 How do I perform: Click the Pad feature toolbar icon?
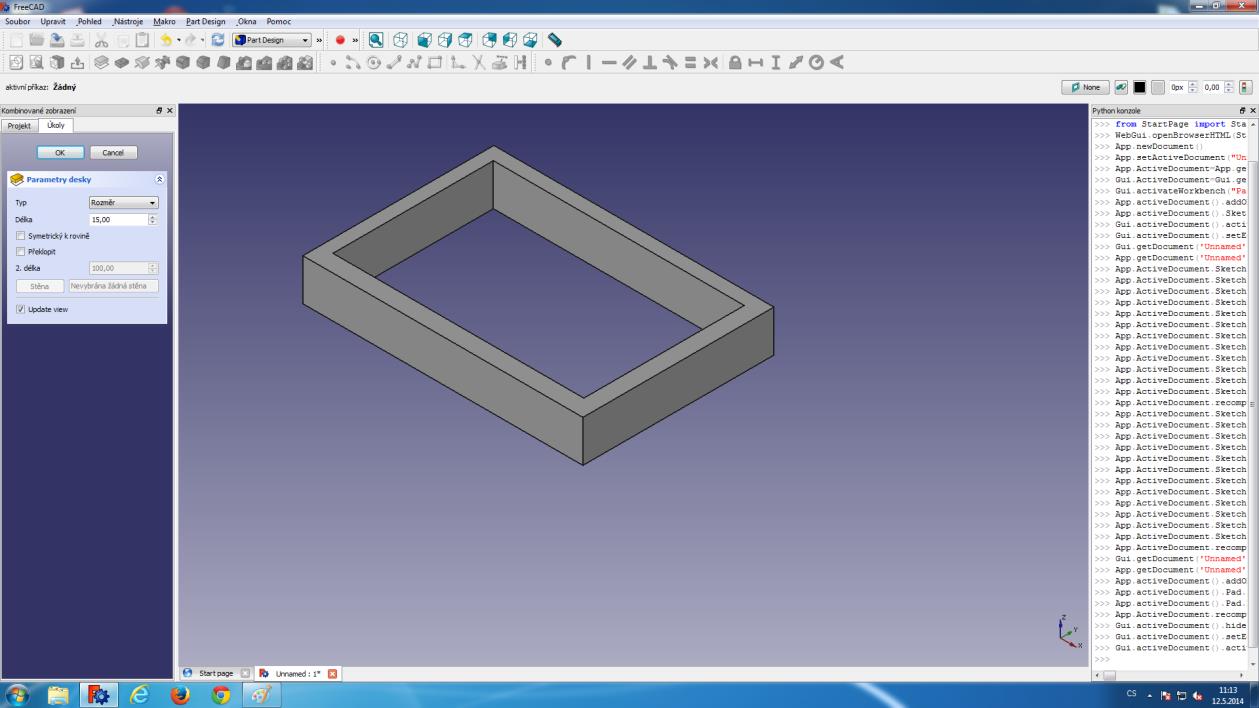(101, 62)
